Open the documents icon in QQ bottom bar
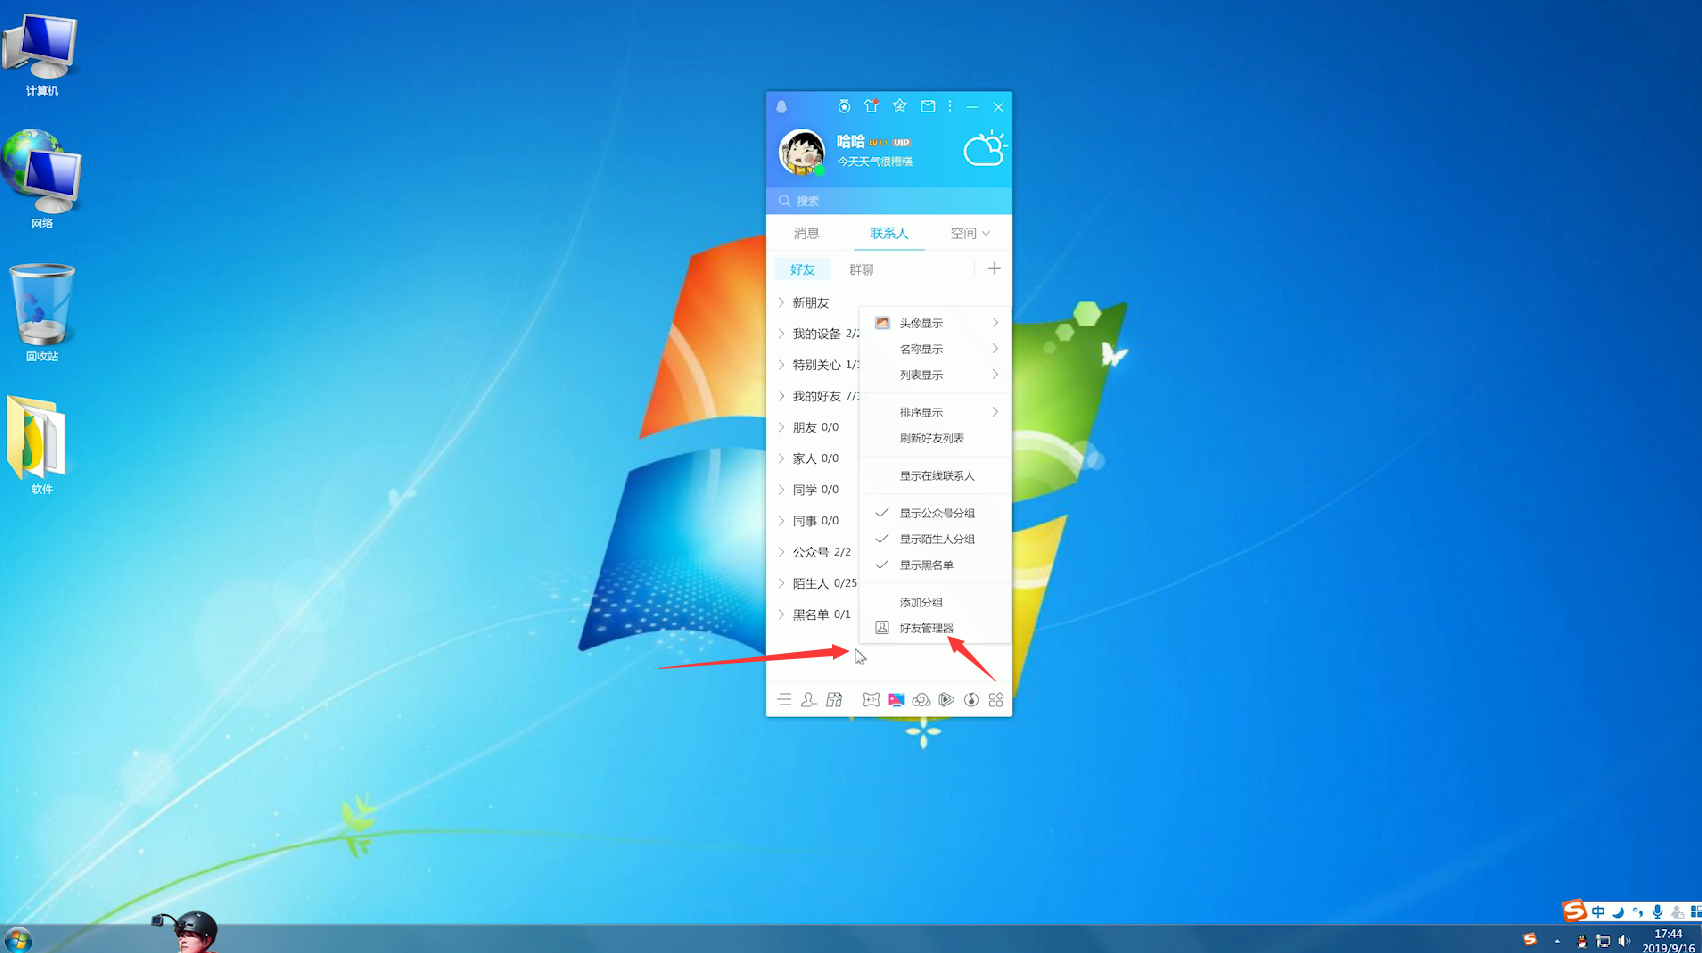Viewport: 1702px width, 953px height. 834,700
